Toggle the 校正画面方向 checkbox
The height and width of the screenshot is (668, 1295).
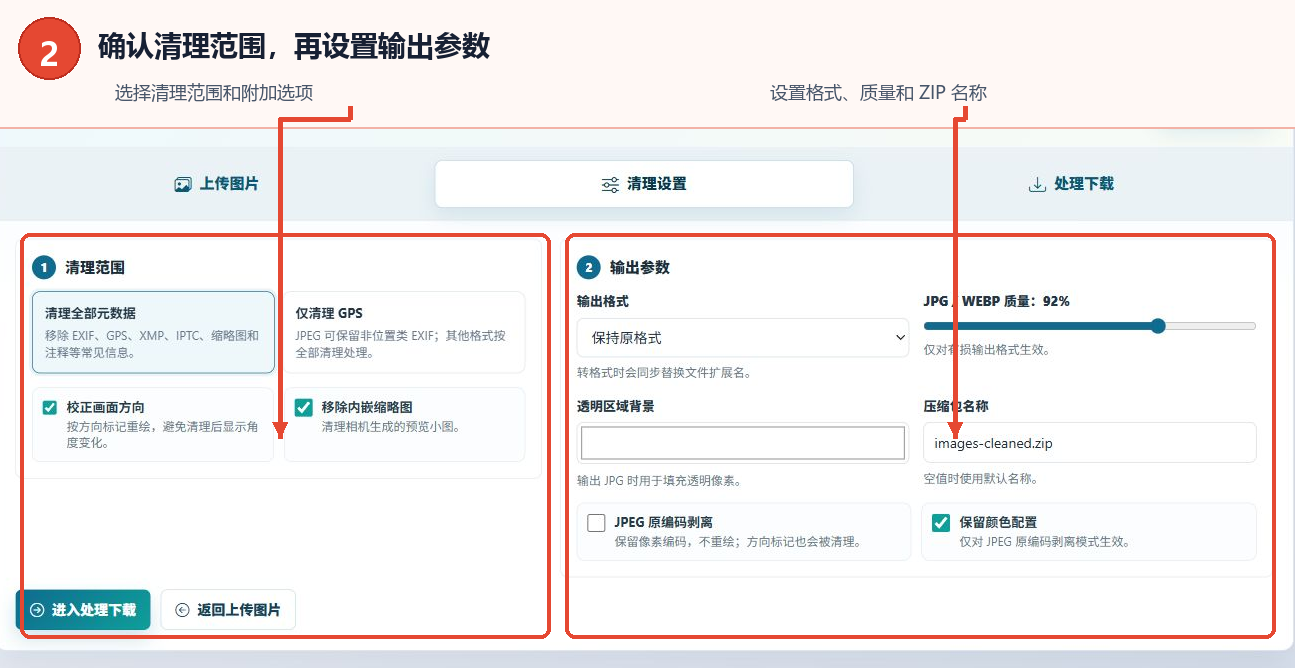50,407
